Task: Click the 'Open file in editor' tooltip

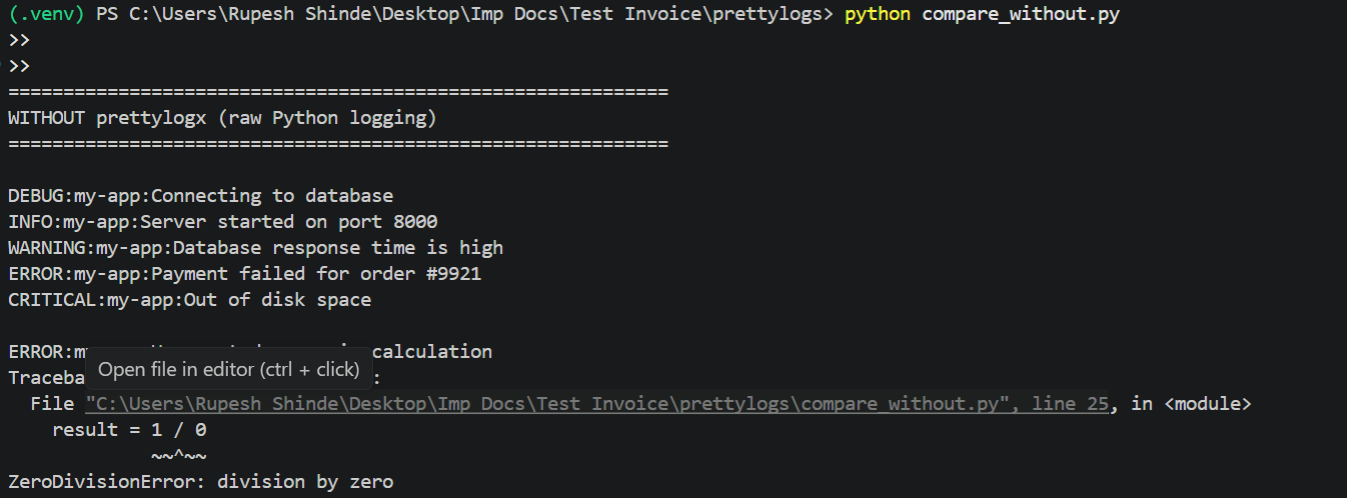Action: pos(229,370)
